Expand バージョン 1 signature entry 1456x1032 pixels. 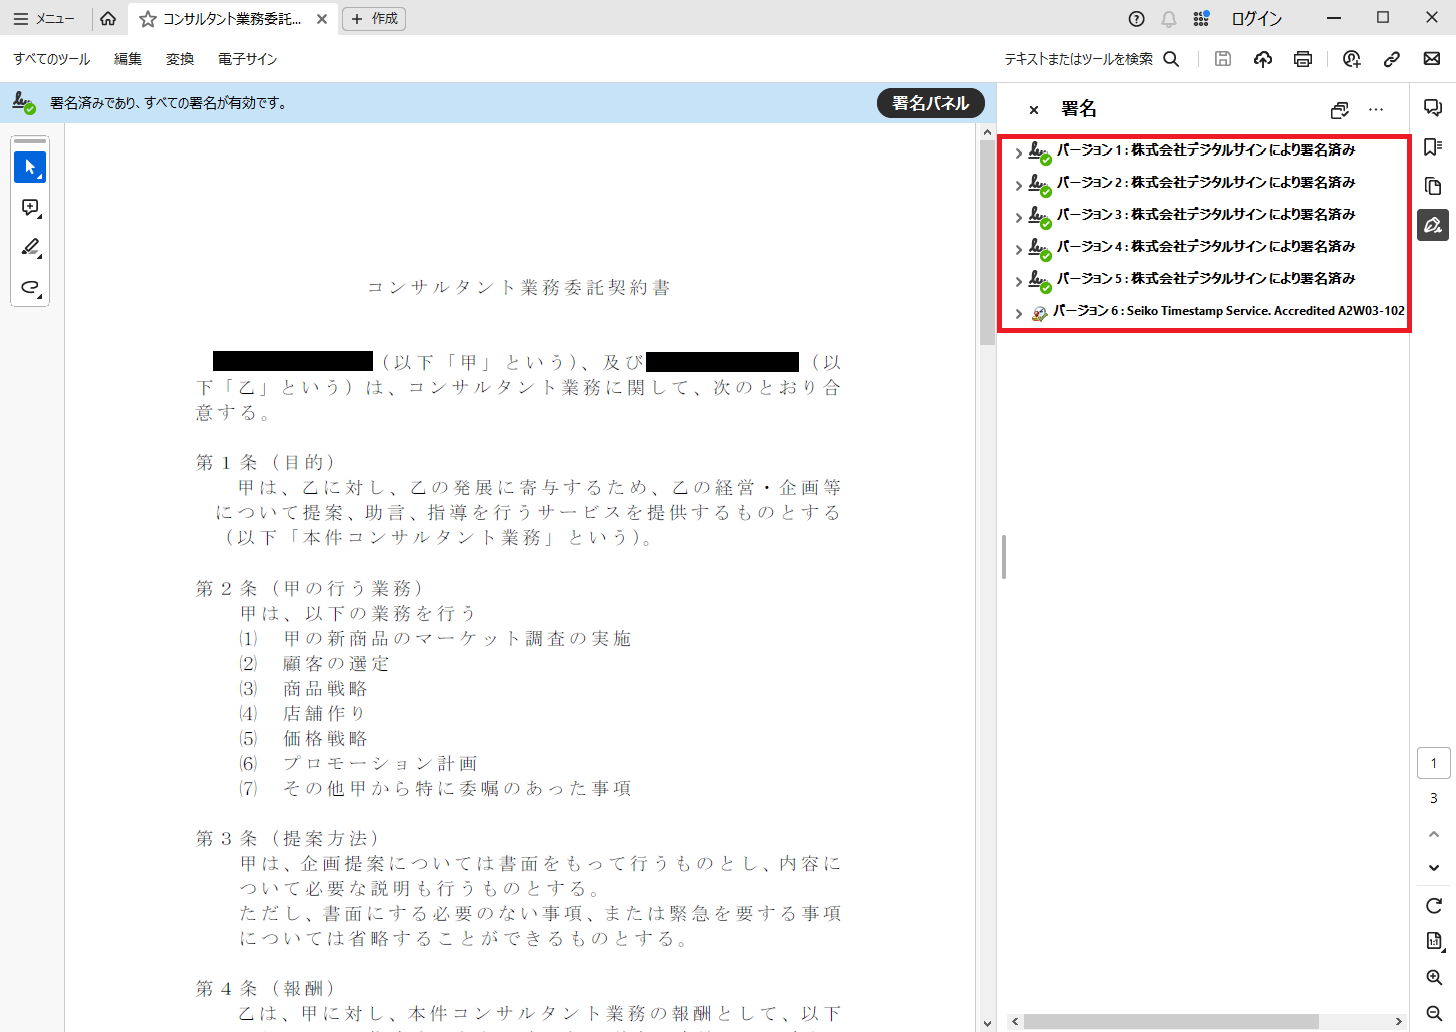[1018, 153]
